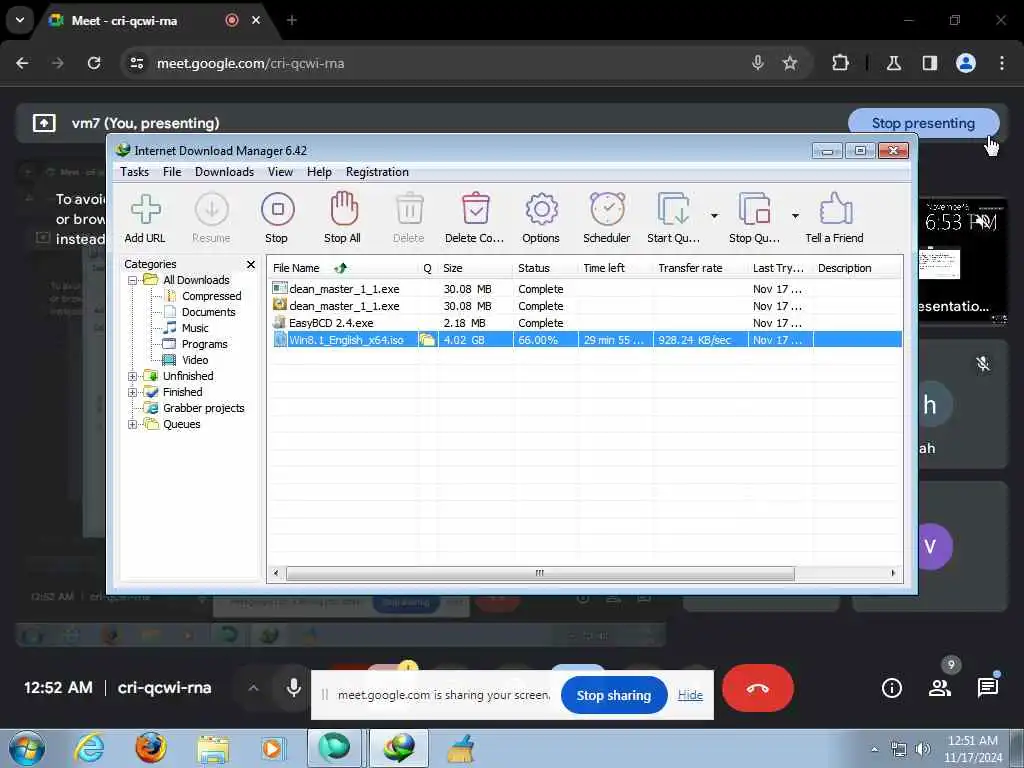Expand audio settings chevron beside microphone
Viewport: 1024px width, 768px height.
tap(253, 688)
